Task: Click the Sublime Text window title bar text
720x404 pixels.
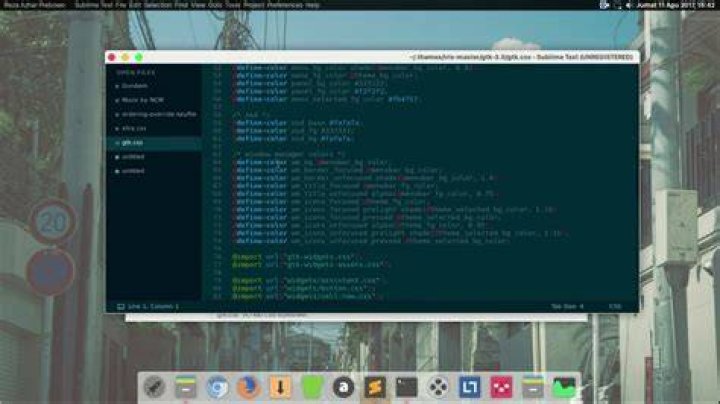Action: pyautogui.click(x=521, y=57)
